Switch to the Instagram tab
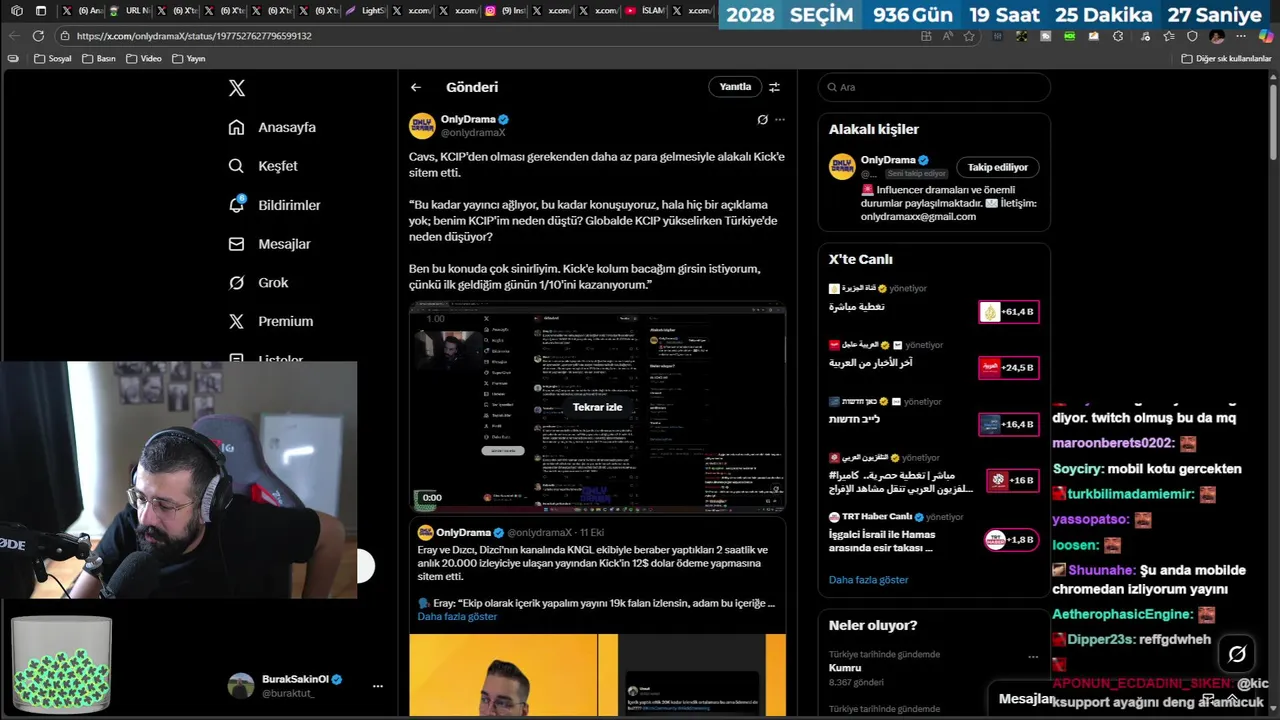The width and height of the screenshot is (1280, 720). [505, 11]
